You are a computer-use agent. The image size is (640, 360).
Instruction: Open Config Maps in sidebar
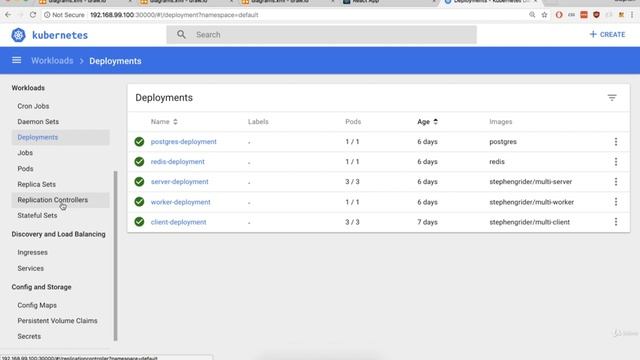click(37, 305)
